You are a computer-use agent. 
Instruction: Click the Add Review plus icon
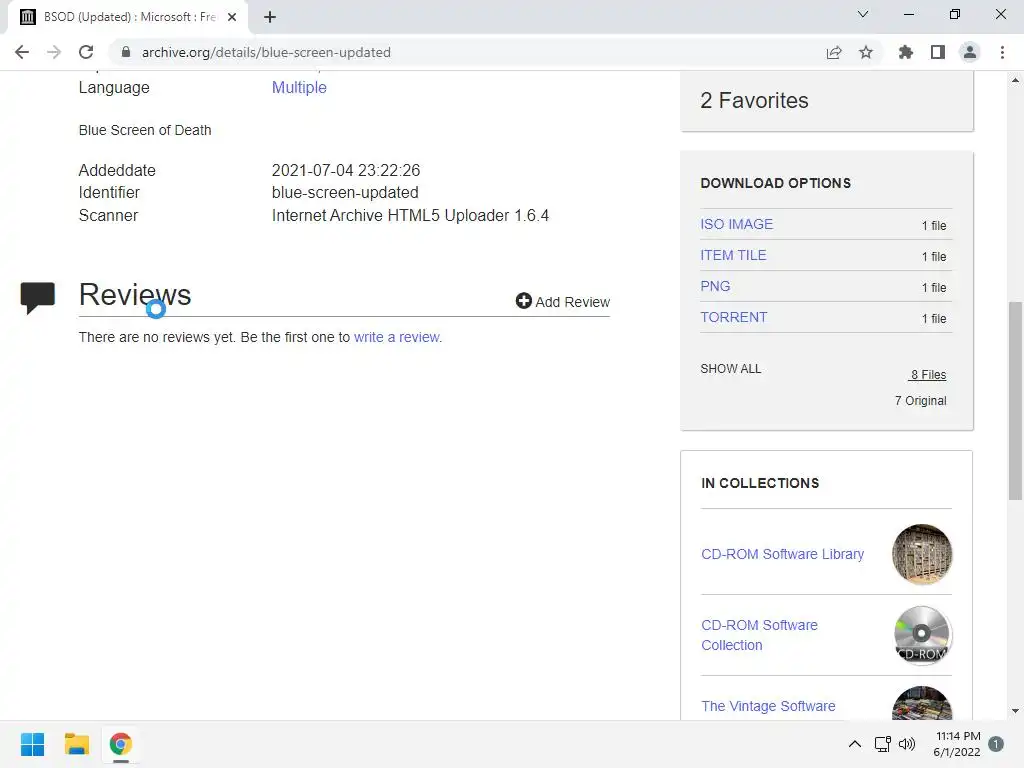tap(524, 300)
